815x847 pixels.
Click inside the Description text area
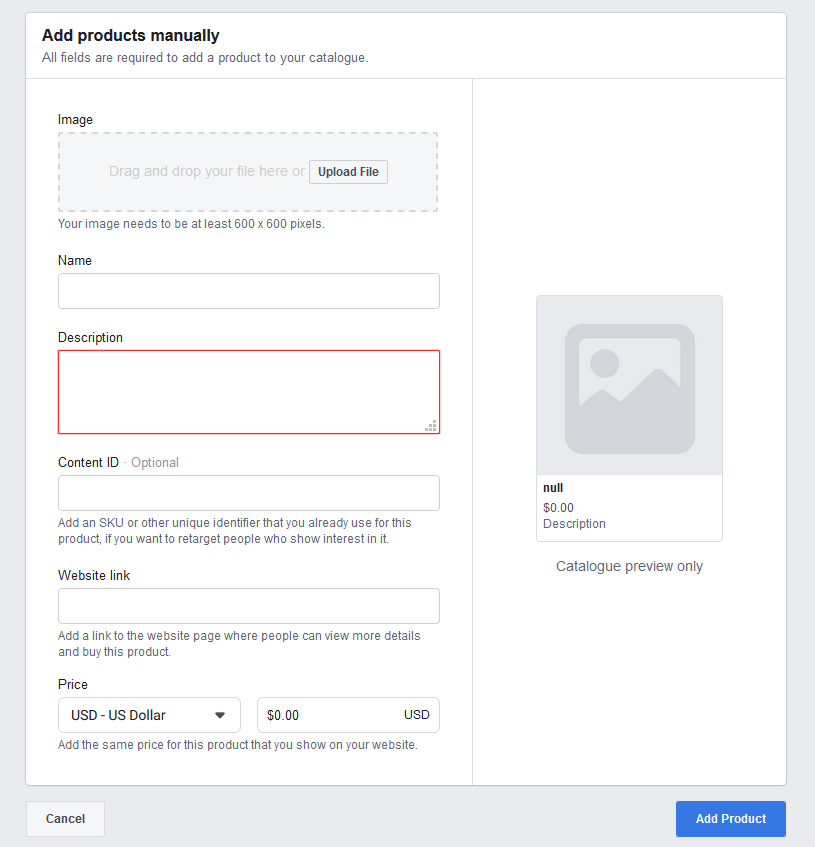pyautogui.click(x=249, y=391)
